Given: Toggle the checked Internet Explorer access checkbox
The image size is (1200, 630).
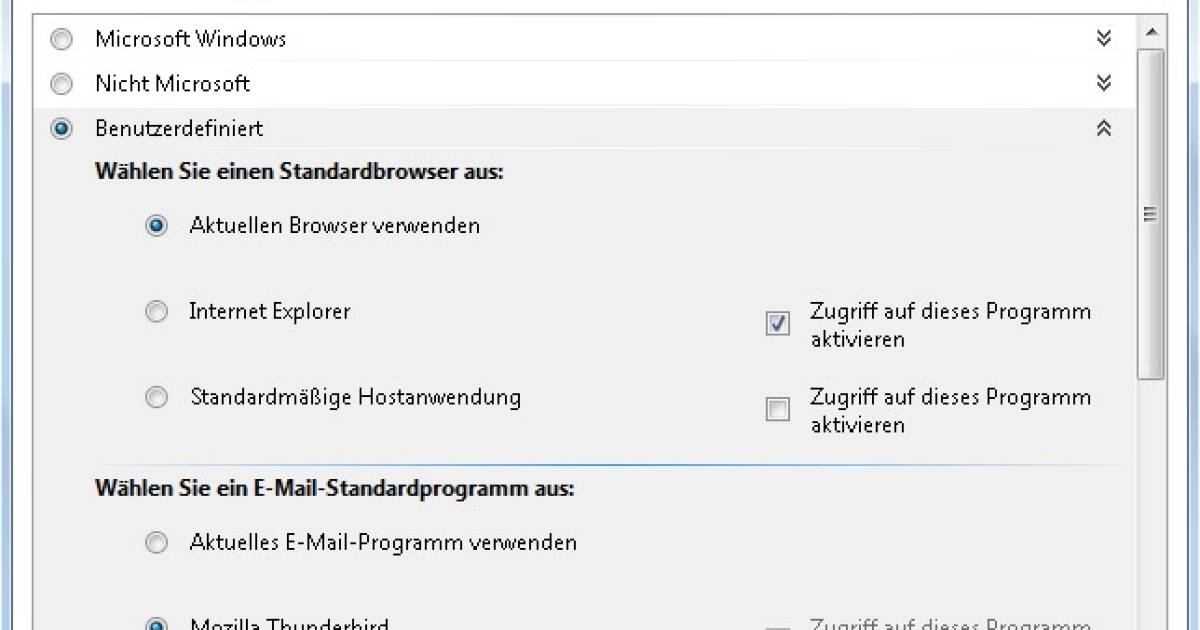Looking at the screenshot, I should click(777, 323).
